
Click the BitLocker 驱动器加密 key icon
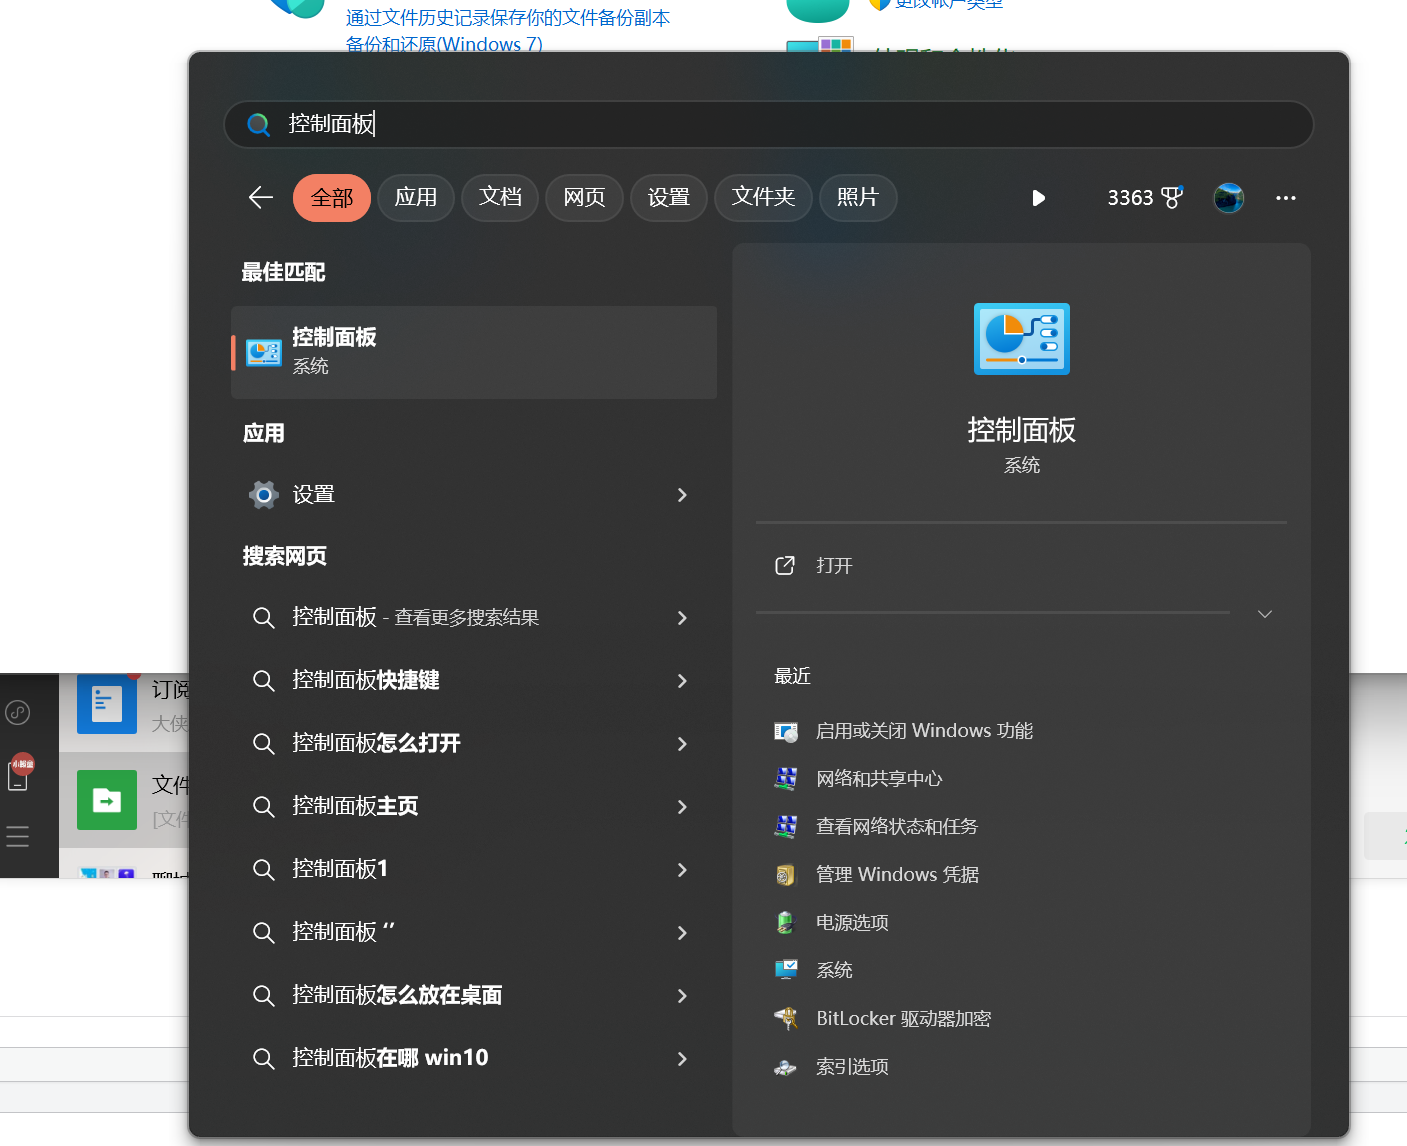click(786, 1018)
